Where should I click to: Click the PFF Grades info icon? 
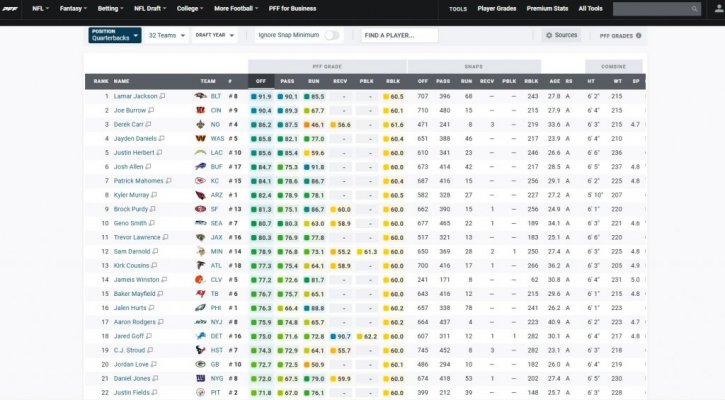coord(639,36)
